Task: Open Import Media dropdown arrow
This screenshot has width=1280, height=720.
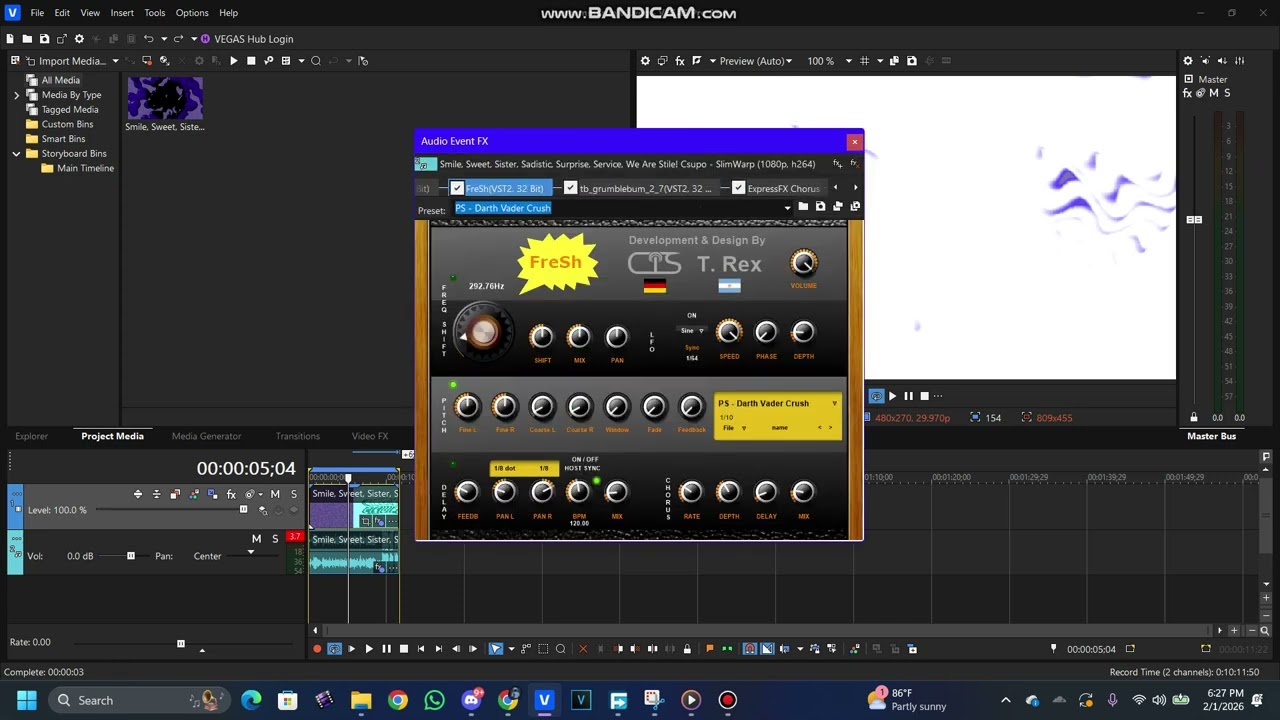Action: pyautogui.click(x=115, y=61)
